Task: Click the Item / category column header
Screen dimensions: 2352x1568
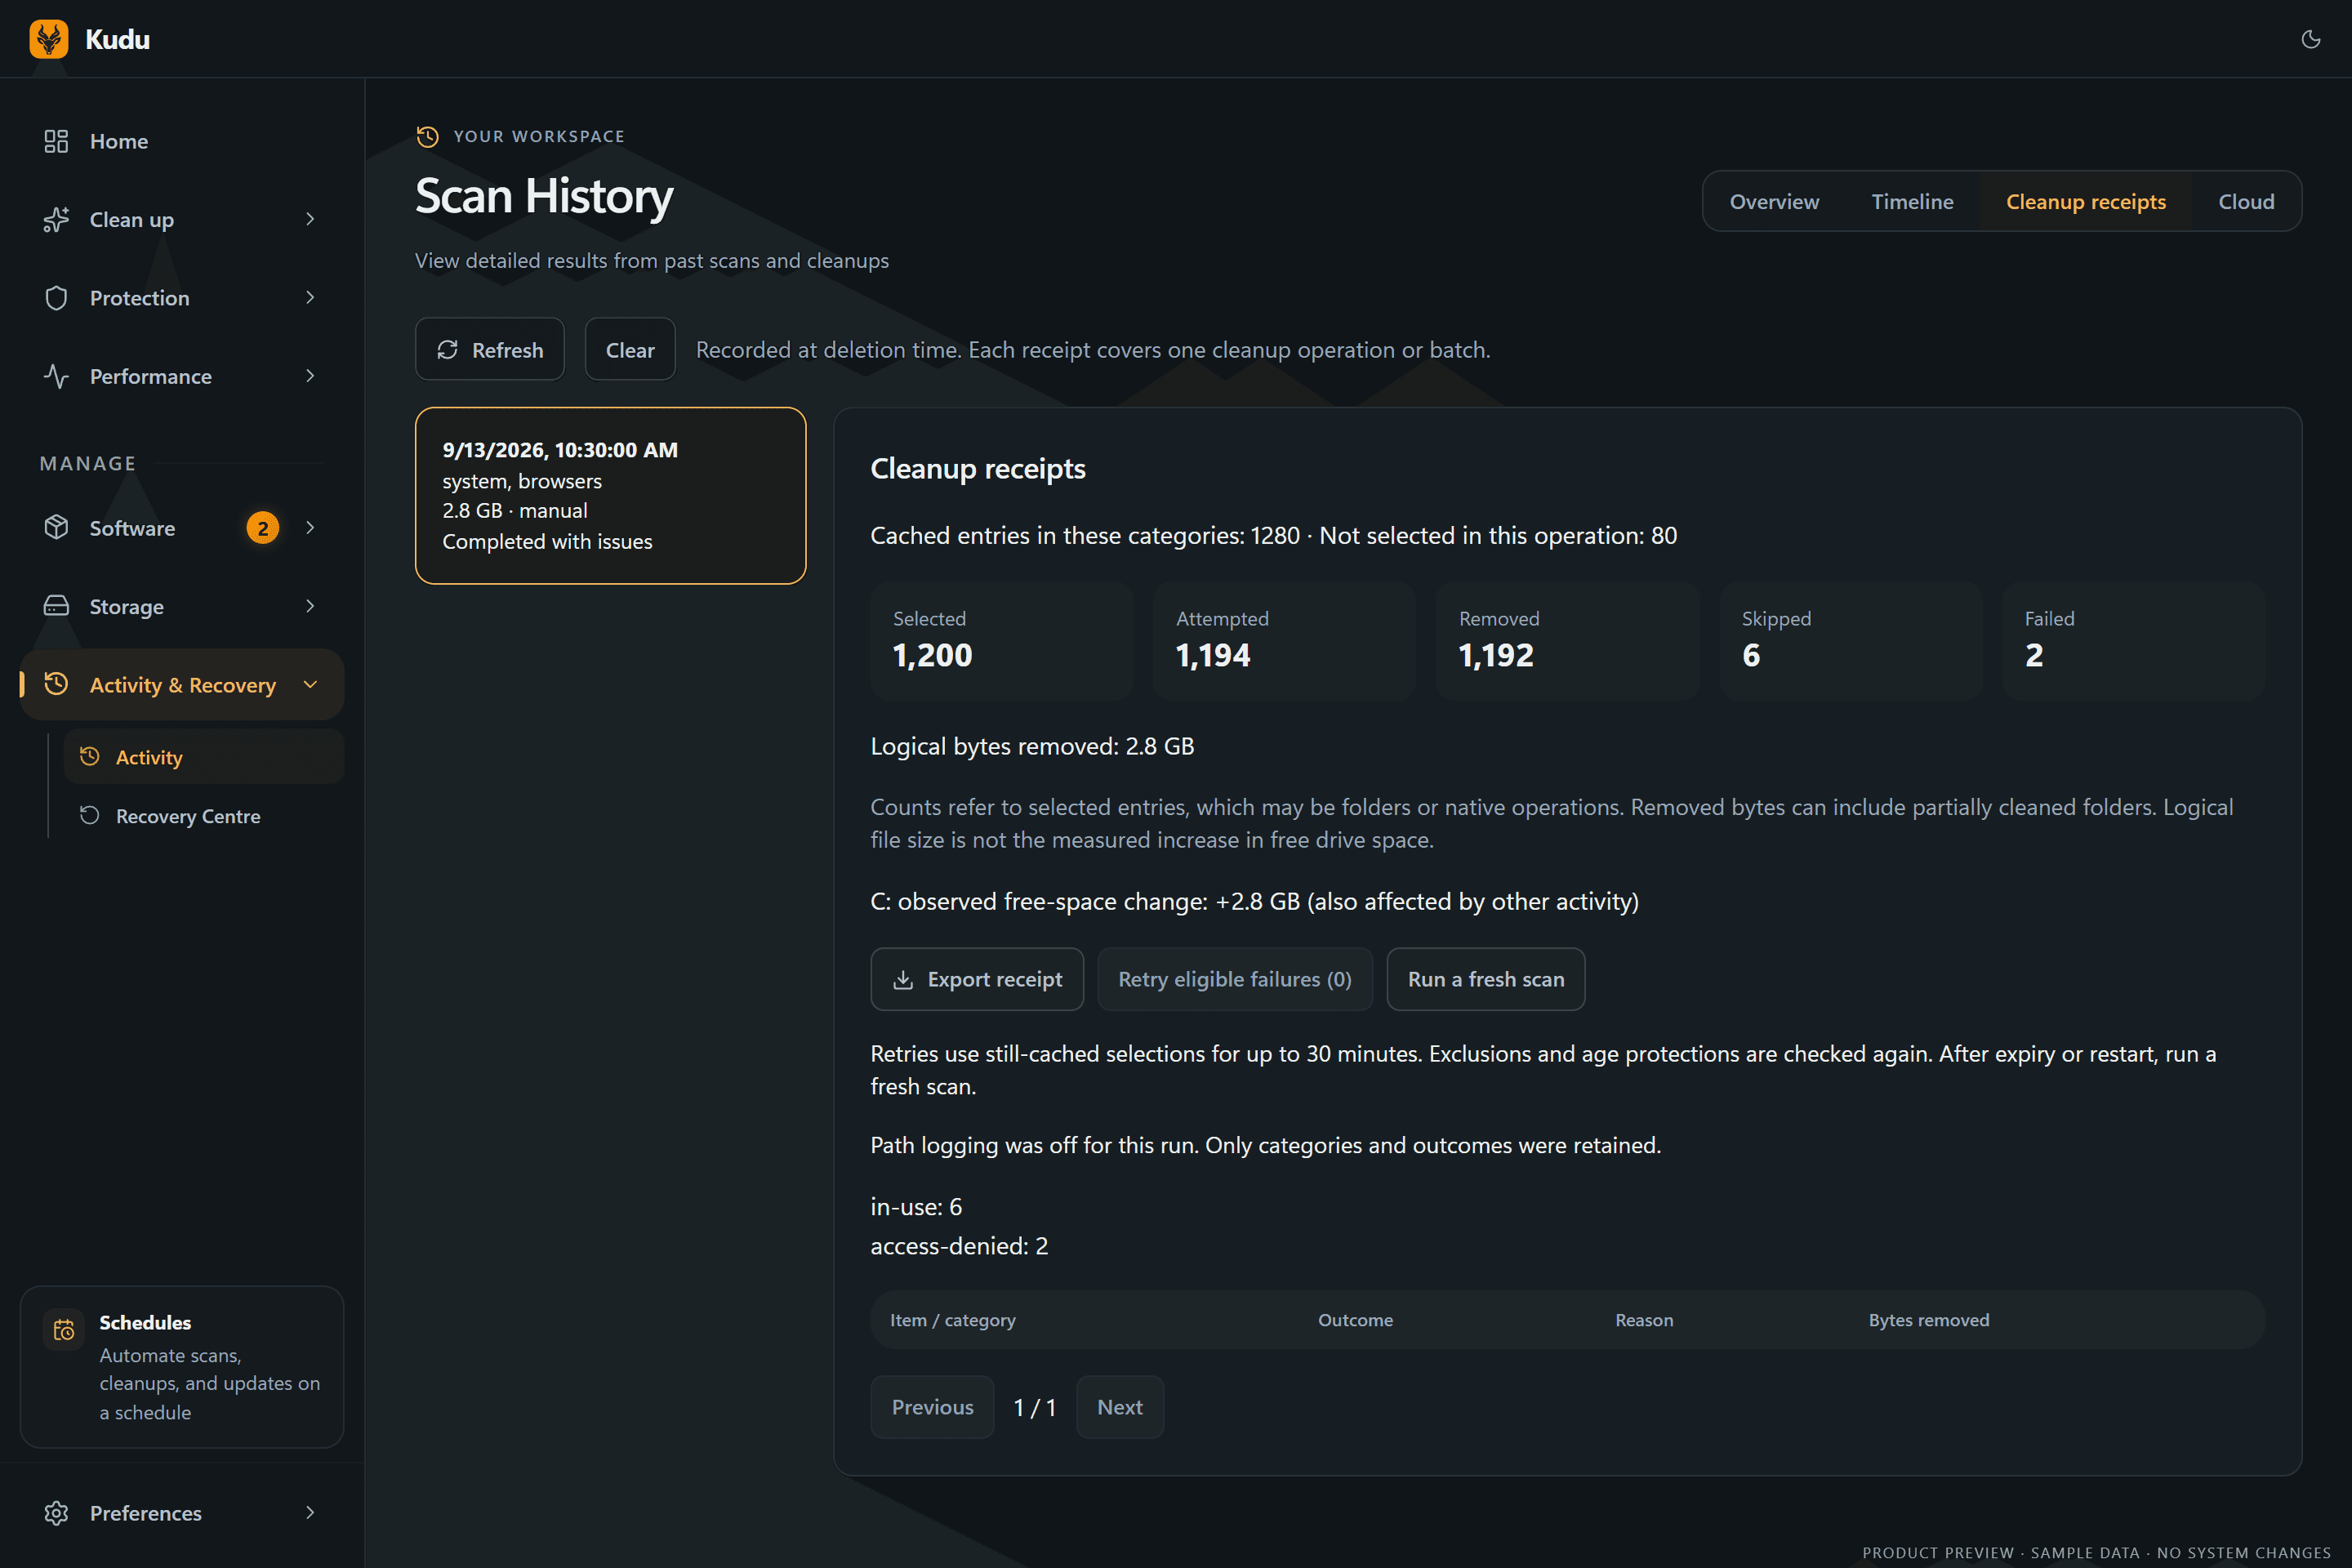Action: [953, 1320]
